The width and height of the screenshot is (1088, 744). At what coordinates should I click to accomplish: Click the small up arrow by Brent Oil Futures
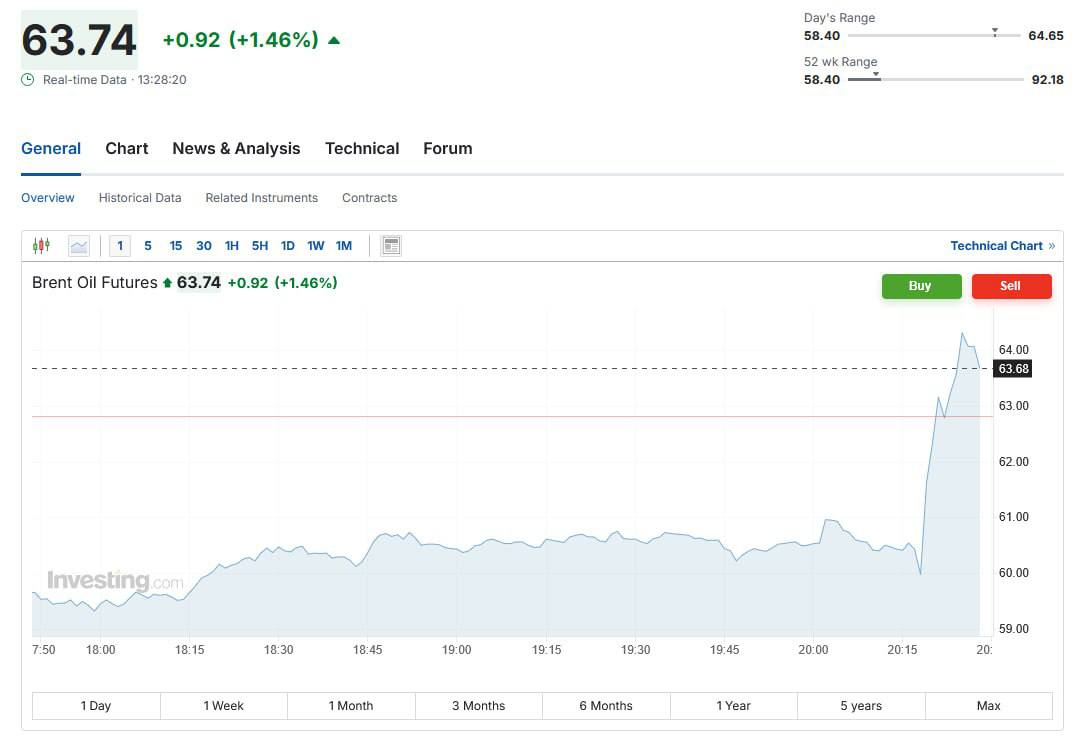[x=167, y=283]
